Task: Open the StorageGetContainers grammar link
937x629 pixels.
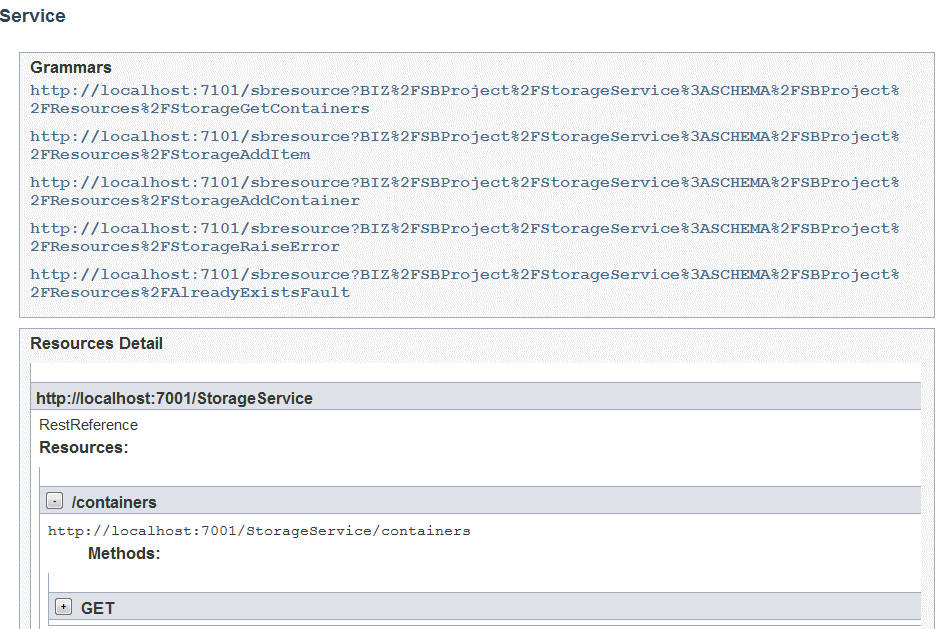Action: click(464, 100)
